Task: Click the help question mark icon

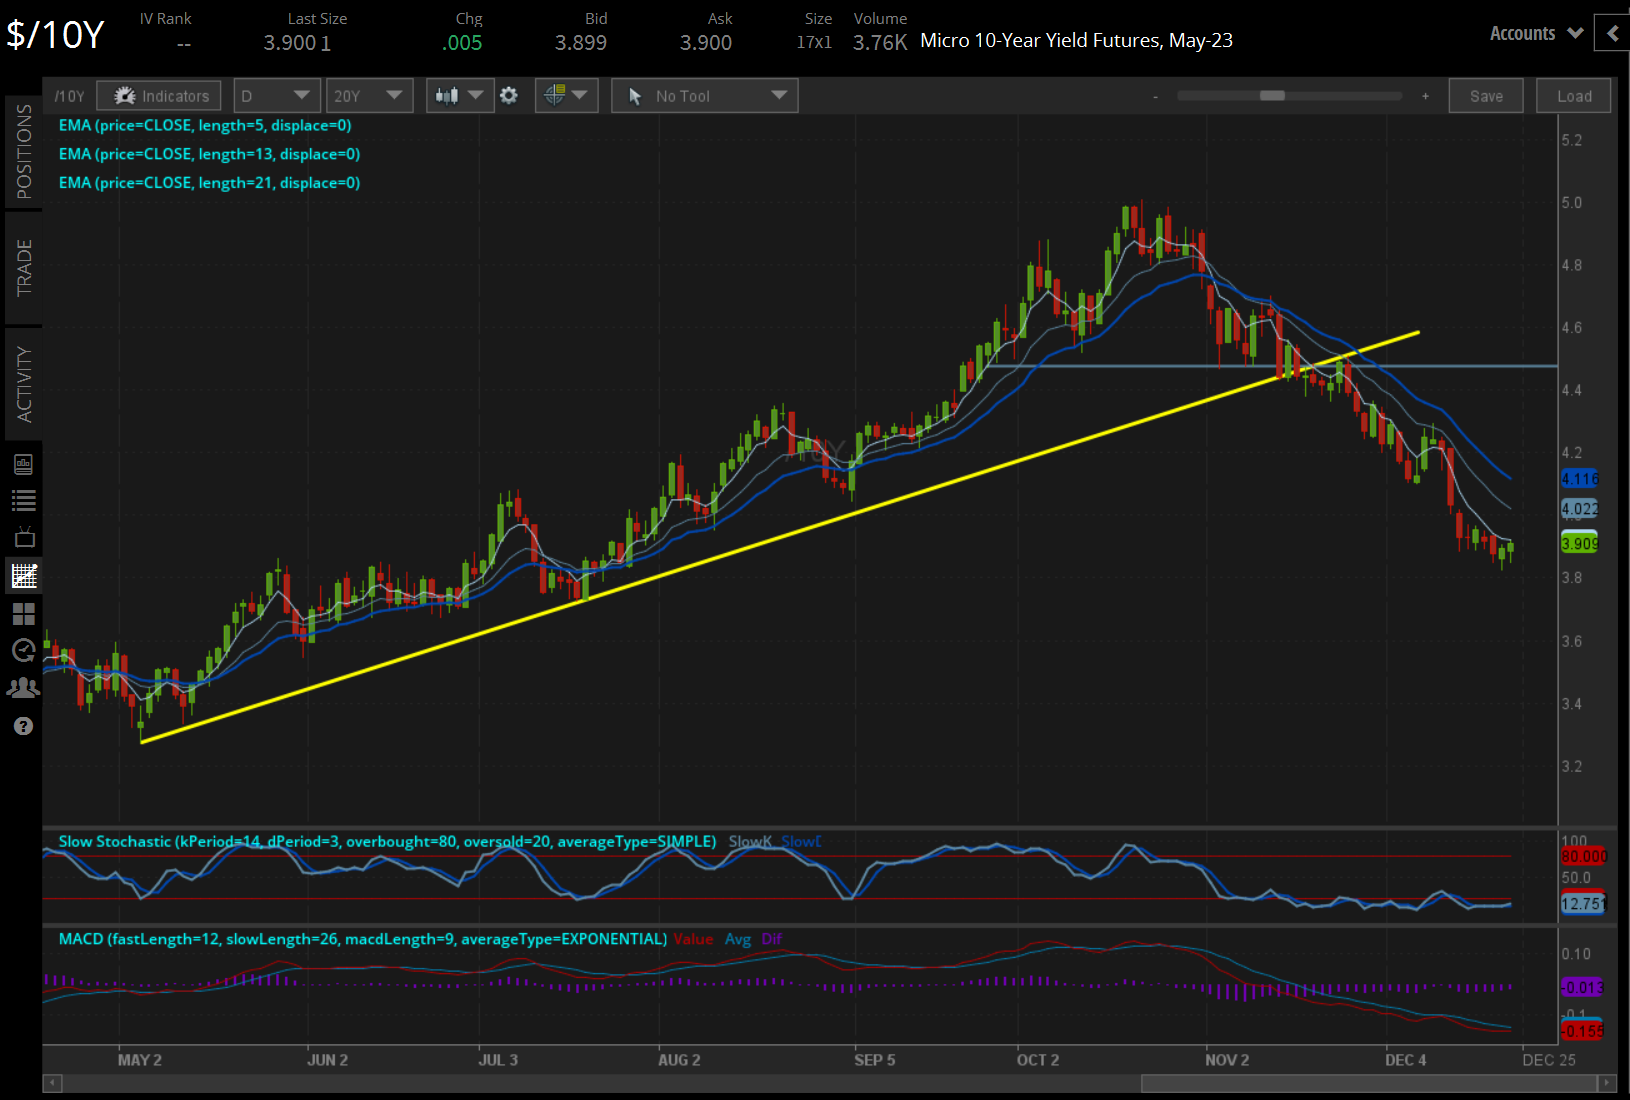Action: click(23, 726)
